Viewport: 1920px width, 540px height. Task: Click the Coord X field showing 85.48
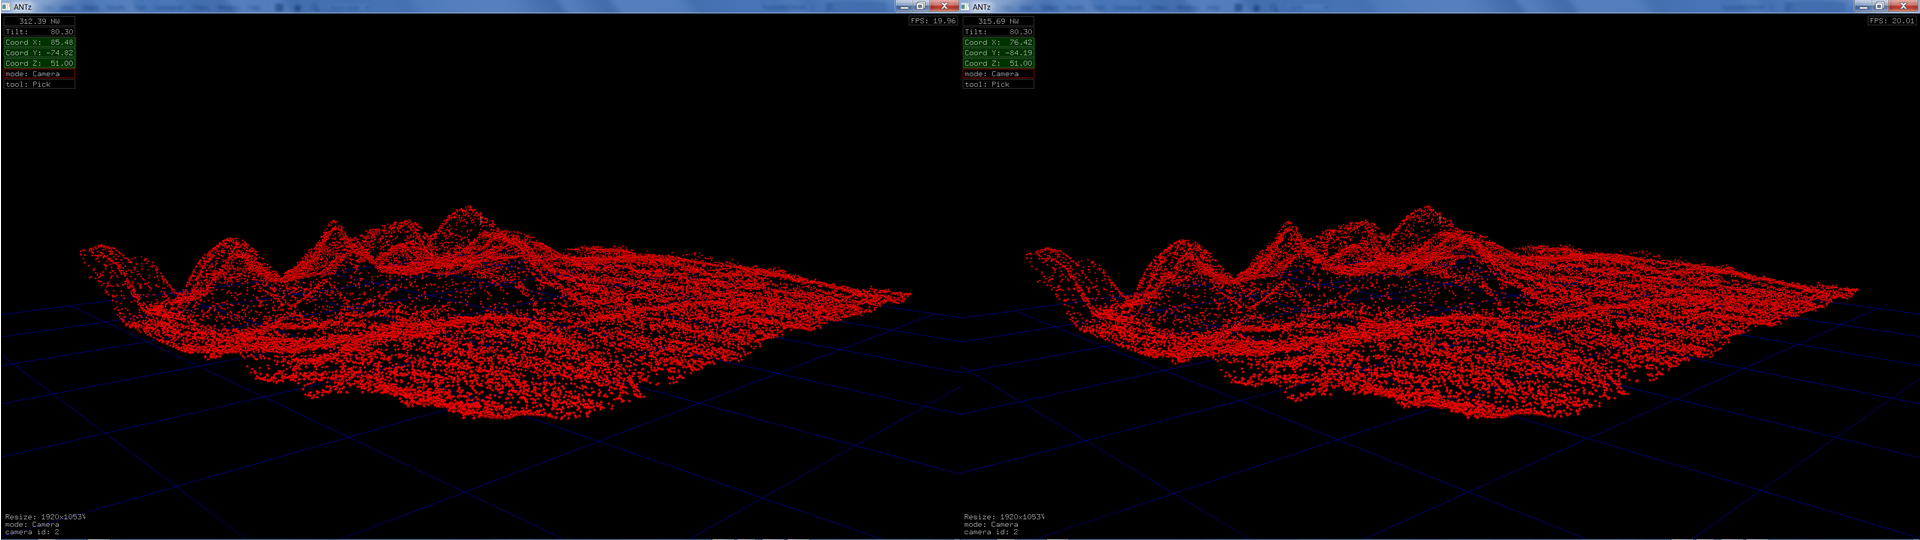coord(39,42)
